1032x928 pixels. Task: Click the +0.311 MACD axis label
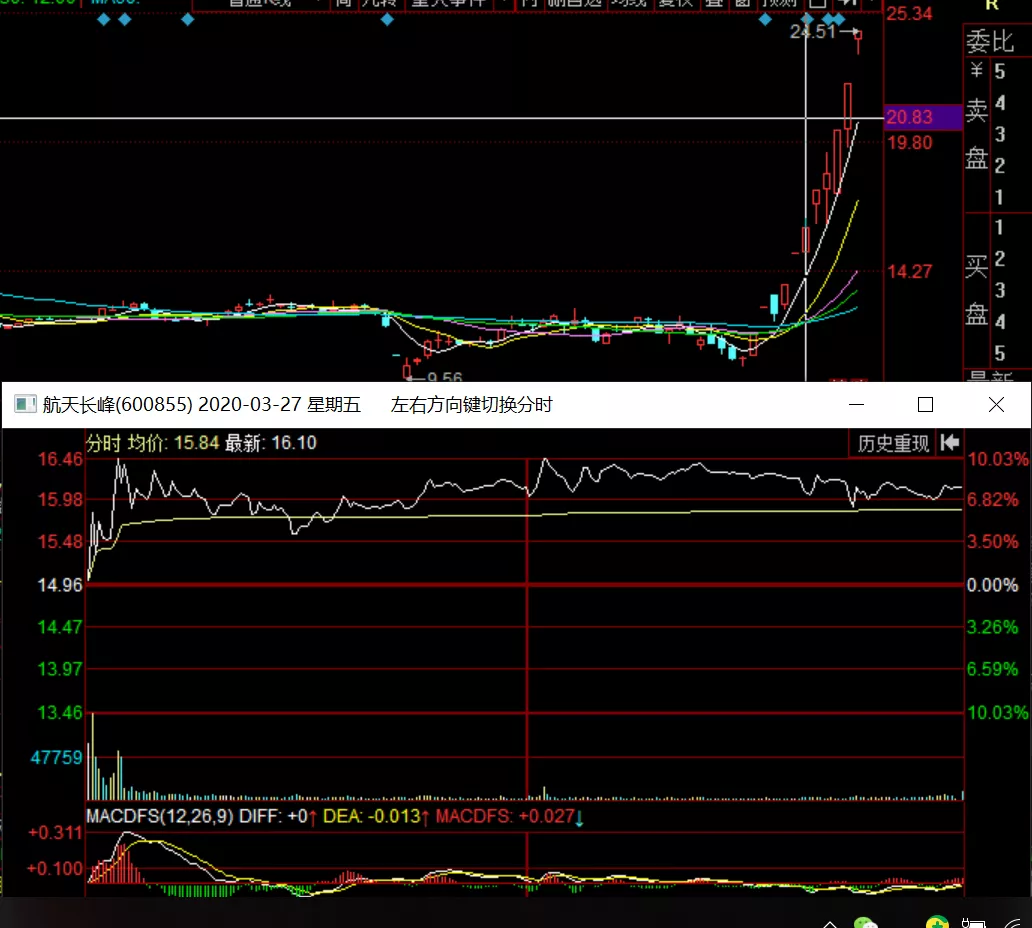click(x=55, y=833)
